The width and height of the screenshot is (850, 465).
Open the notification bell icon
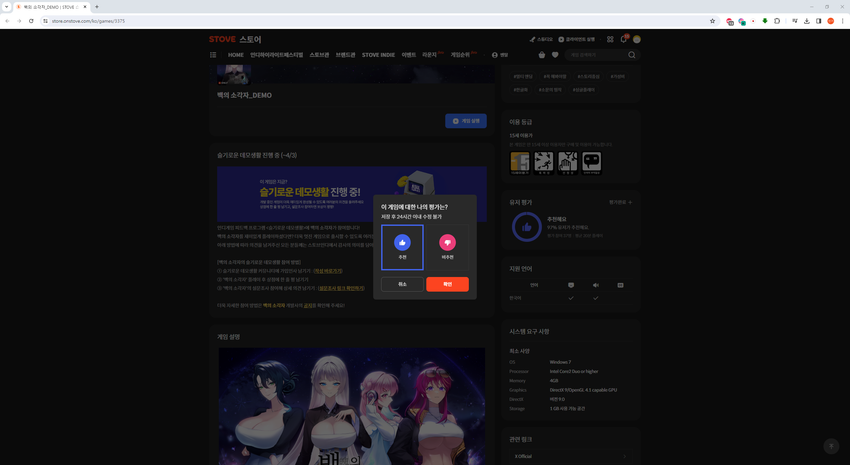[x=623, y=39]
